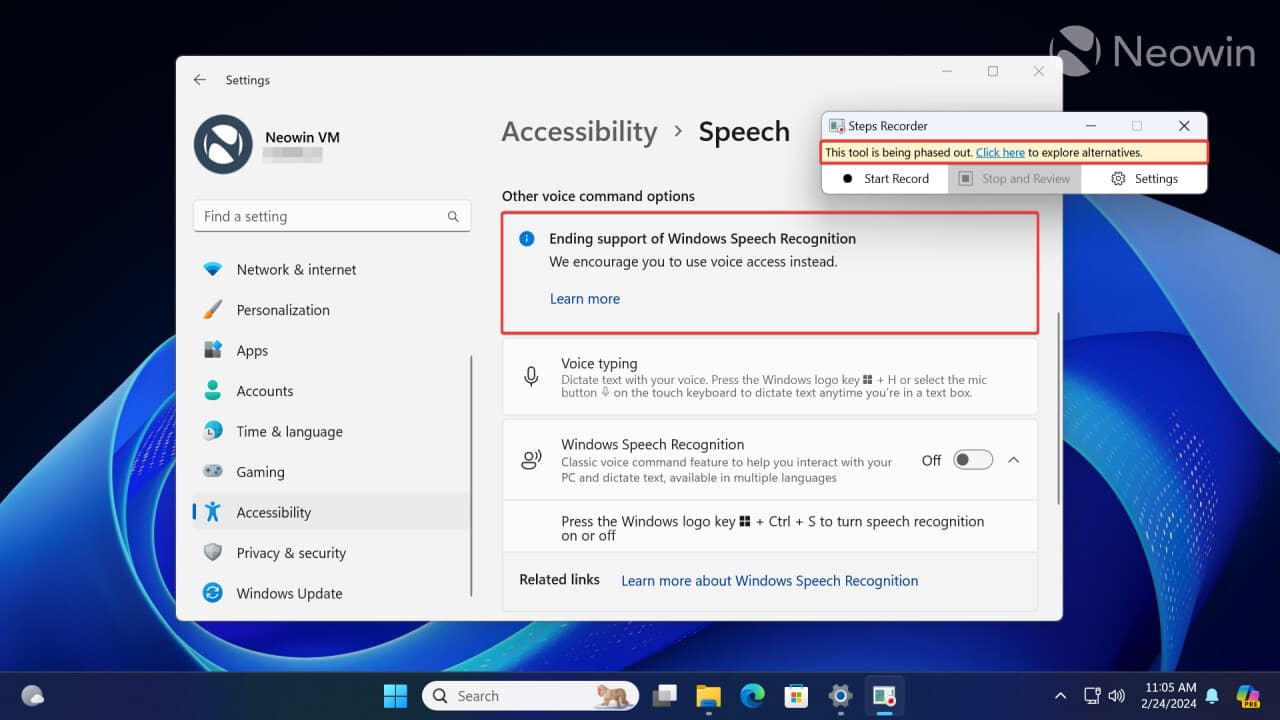Open Learn more about Windows Speech Recognition

coord(769,580)
